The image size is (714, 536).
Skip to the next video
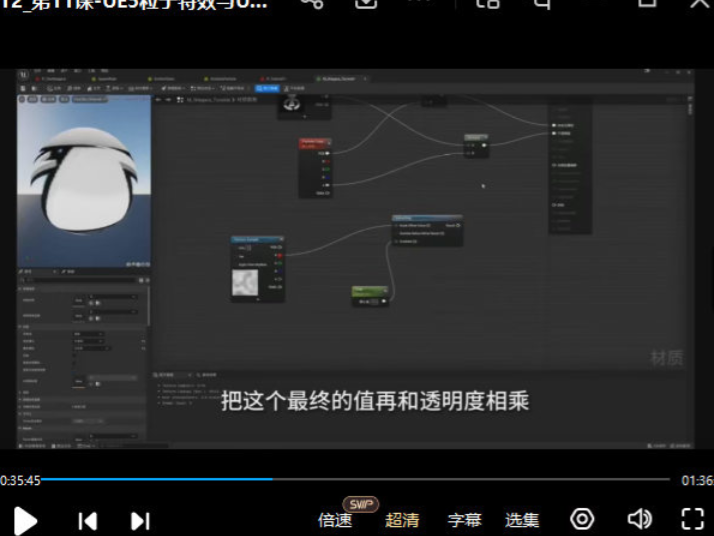click(140, 520)
